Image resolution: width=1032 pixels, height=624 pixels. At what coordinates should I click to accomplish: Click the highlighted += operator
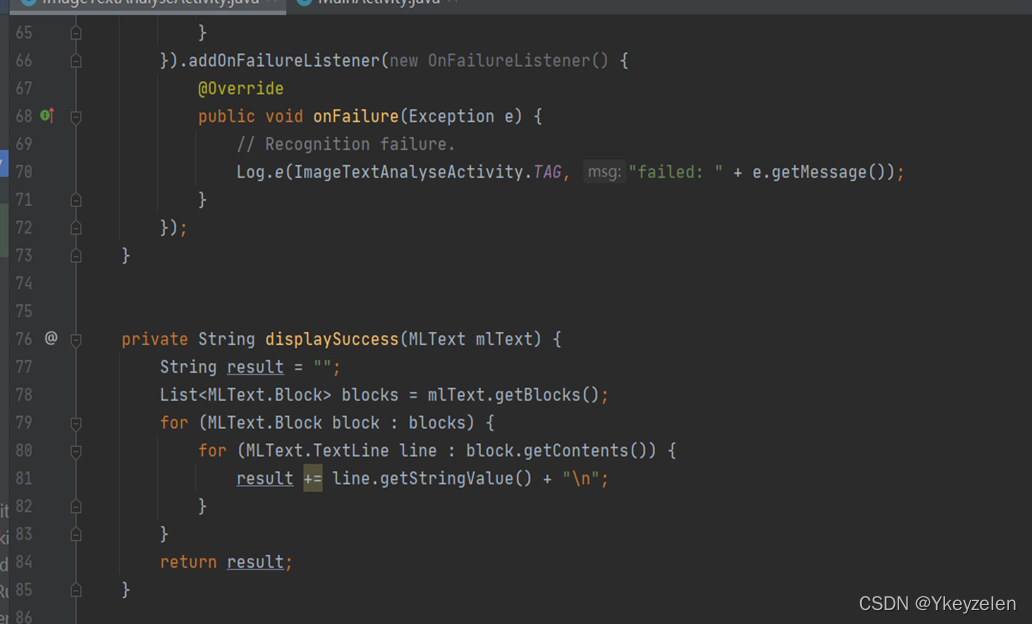313,479
